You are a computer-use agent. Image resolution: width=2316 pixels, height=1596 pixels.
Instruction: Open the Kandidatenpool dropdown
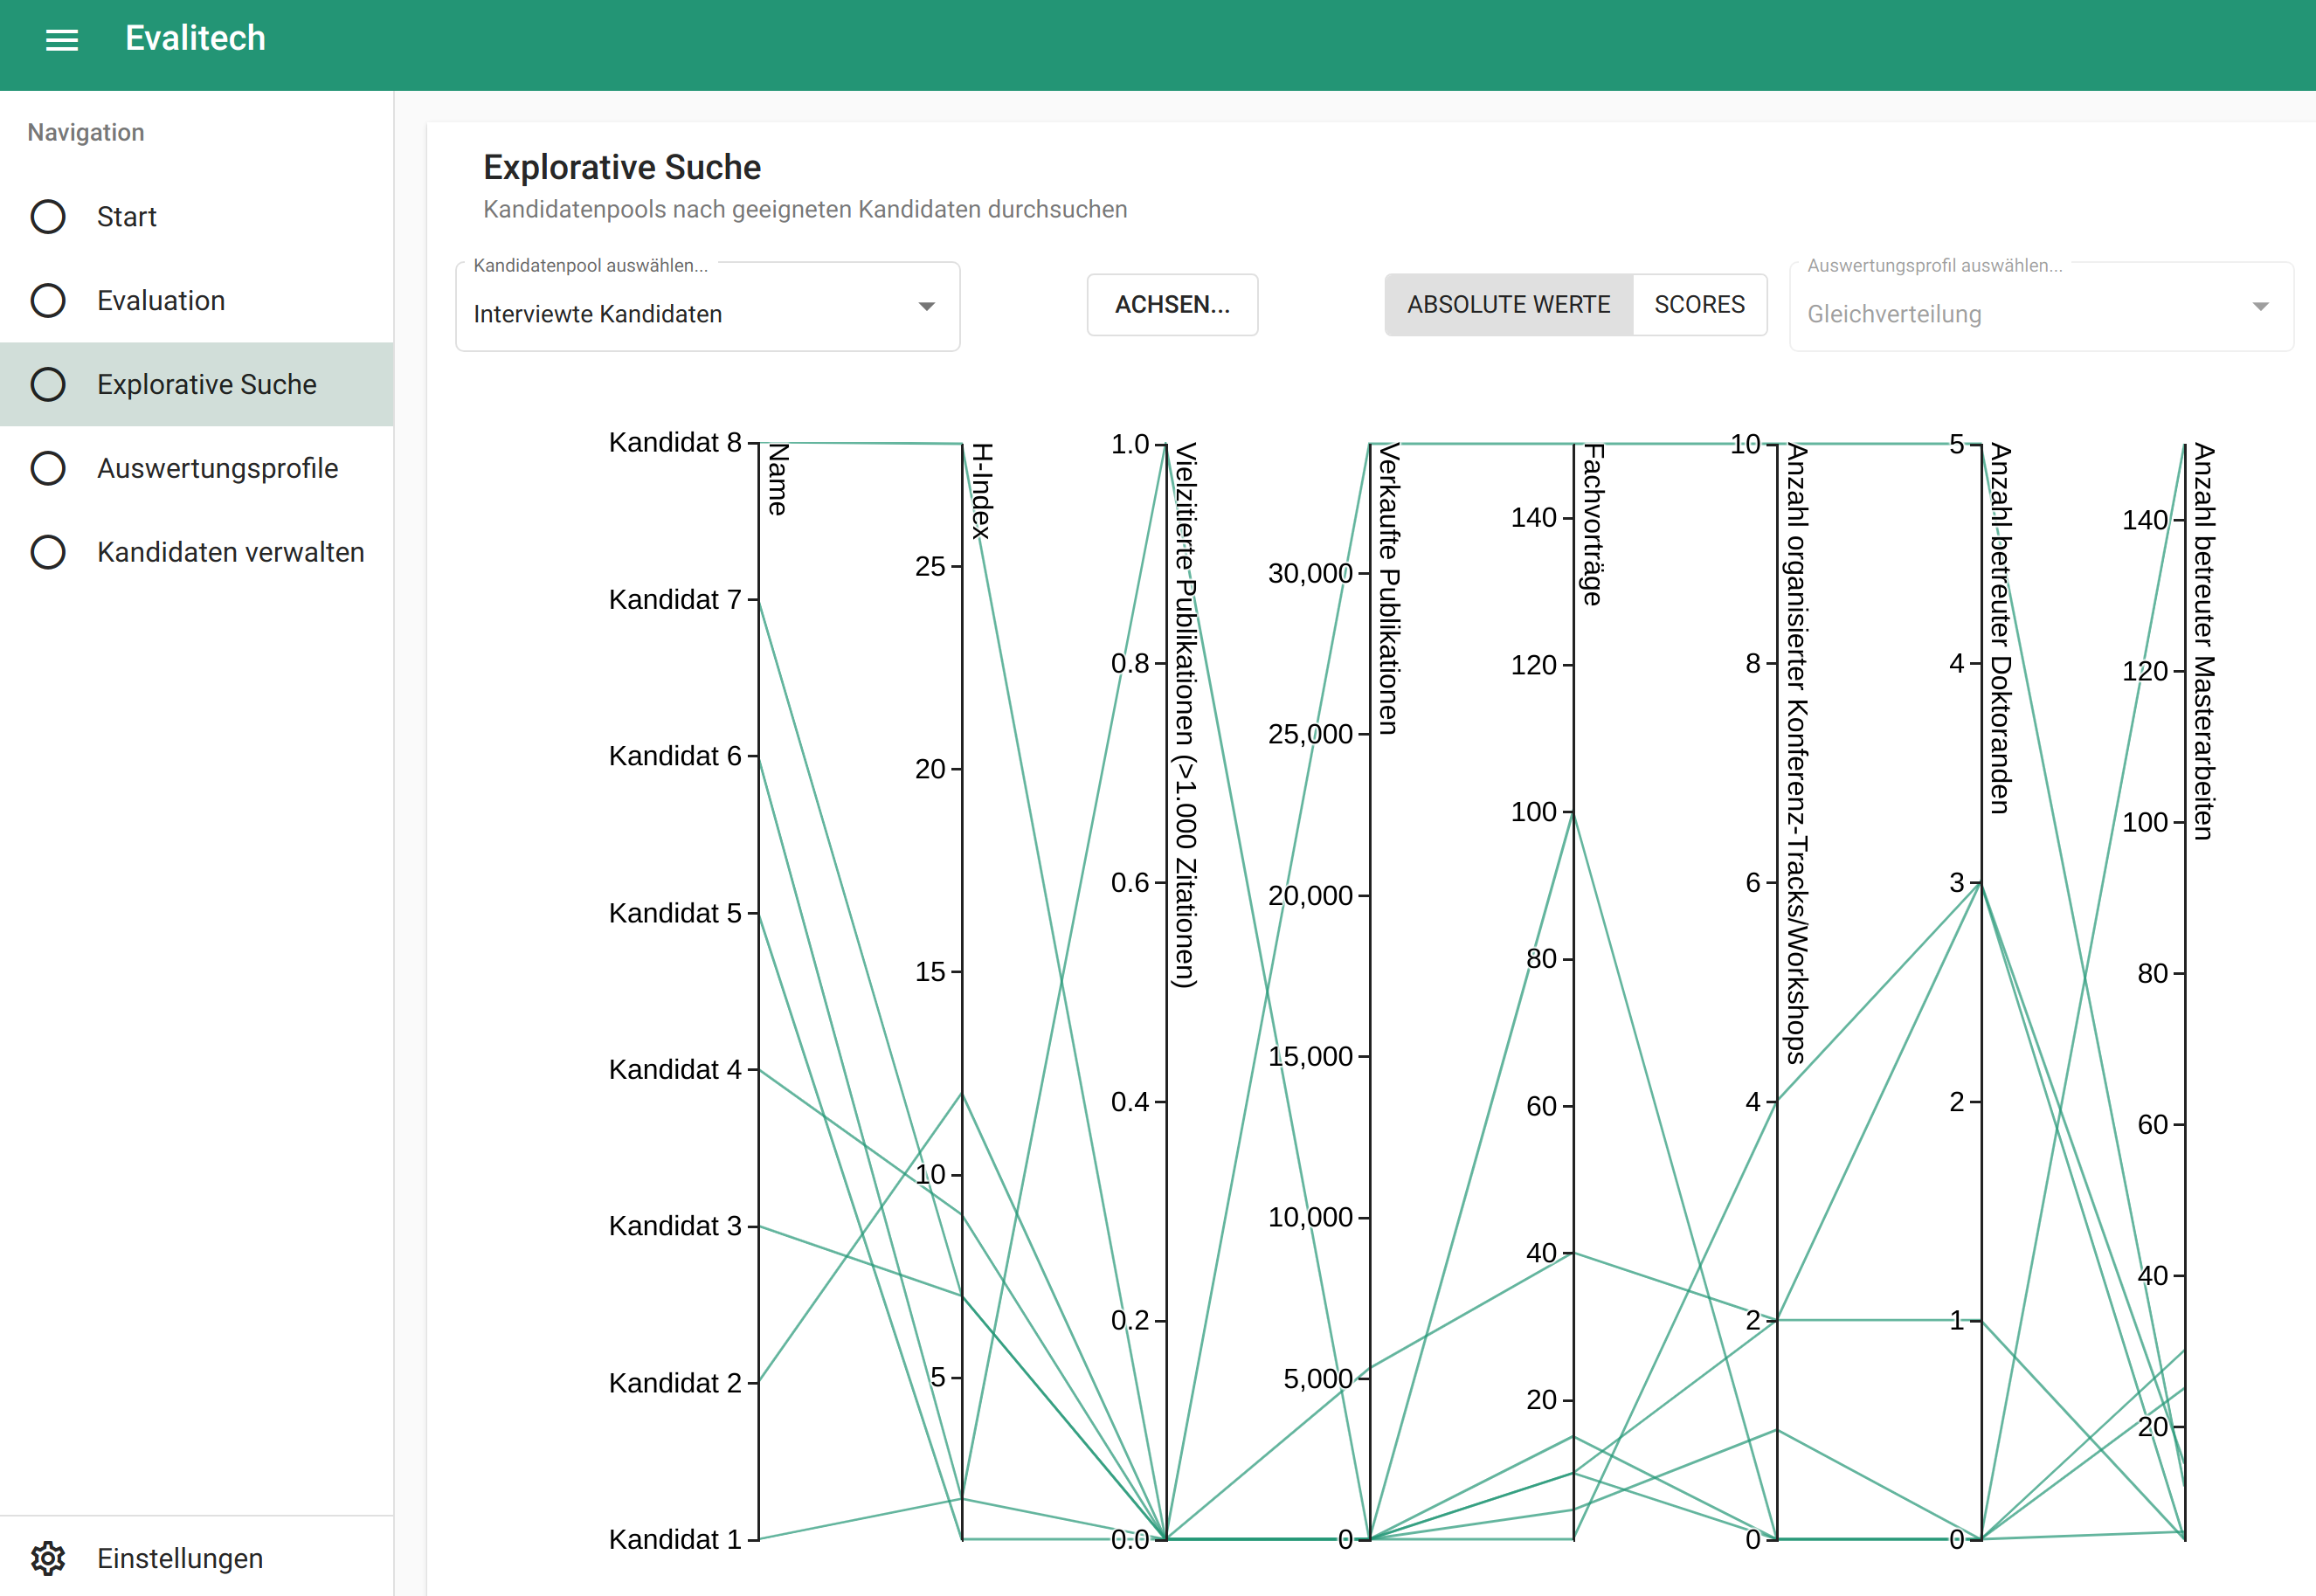pyautogui.click(x=708, y=308)
